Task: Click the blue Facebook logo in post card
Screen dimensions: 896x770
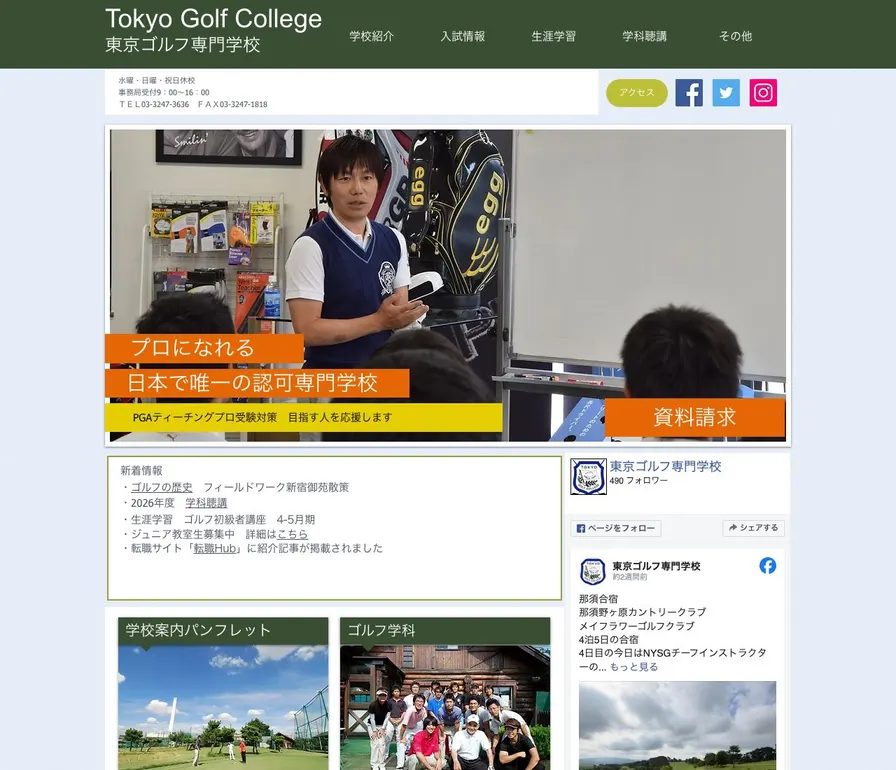Action: [767, 566]
